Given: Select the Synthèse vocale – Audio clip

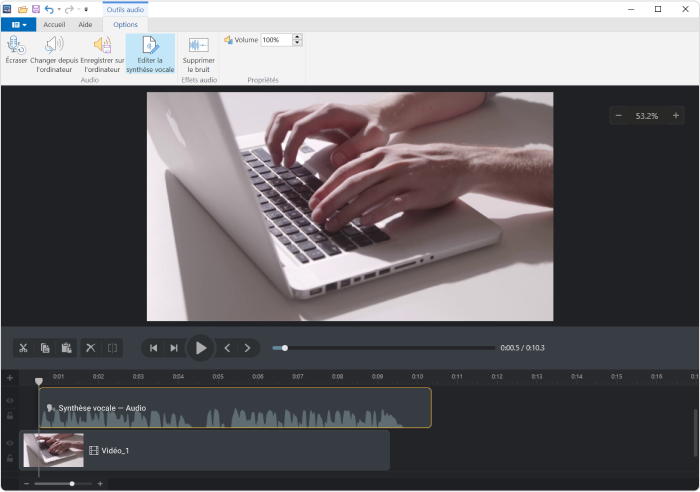Looking at the screenshot, I should coord(235,408).
